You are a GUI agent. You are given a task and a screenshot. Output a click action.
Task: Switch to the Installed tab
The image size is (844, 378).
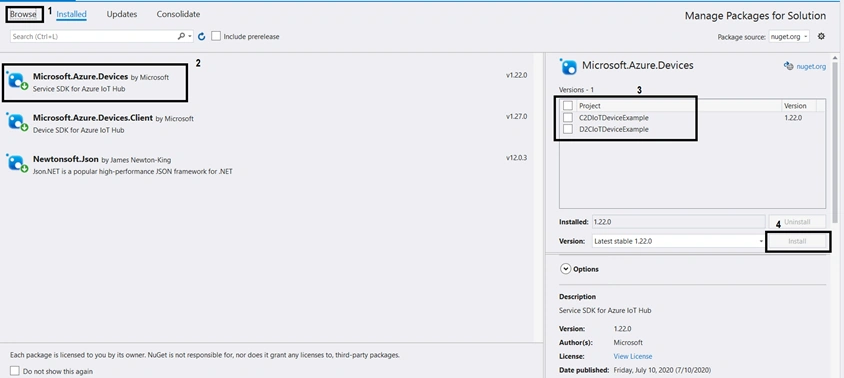(72, 15)
